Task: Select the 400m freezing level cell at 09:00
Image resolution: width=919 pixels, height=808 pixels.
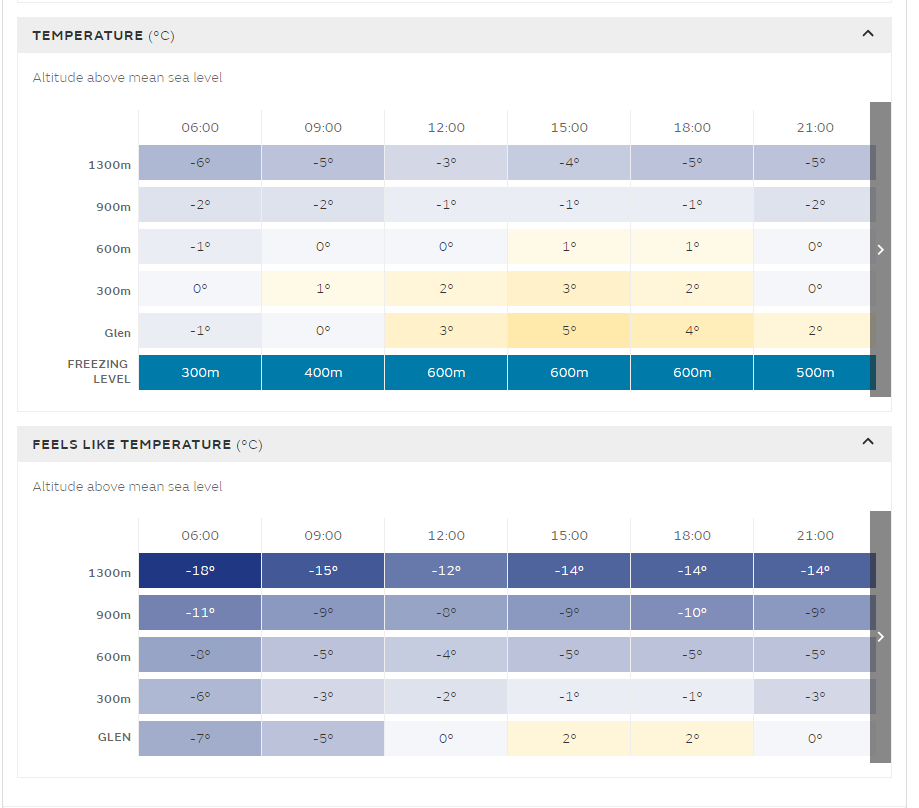Action: click(323, 372)
